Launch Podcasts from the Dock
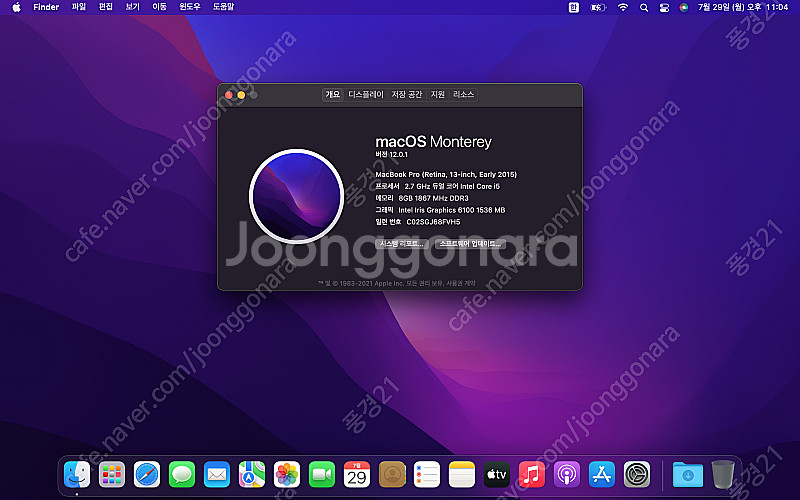Screen dimensions: 800x500 tap(567, 474)
